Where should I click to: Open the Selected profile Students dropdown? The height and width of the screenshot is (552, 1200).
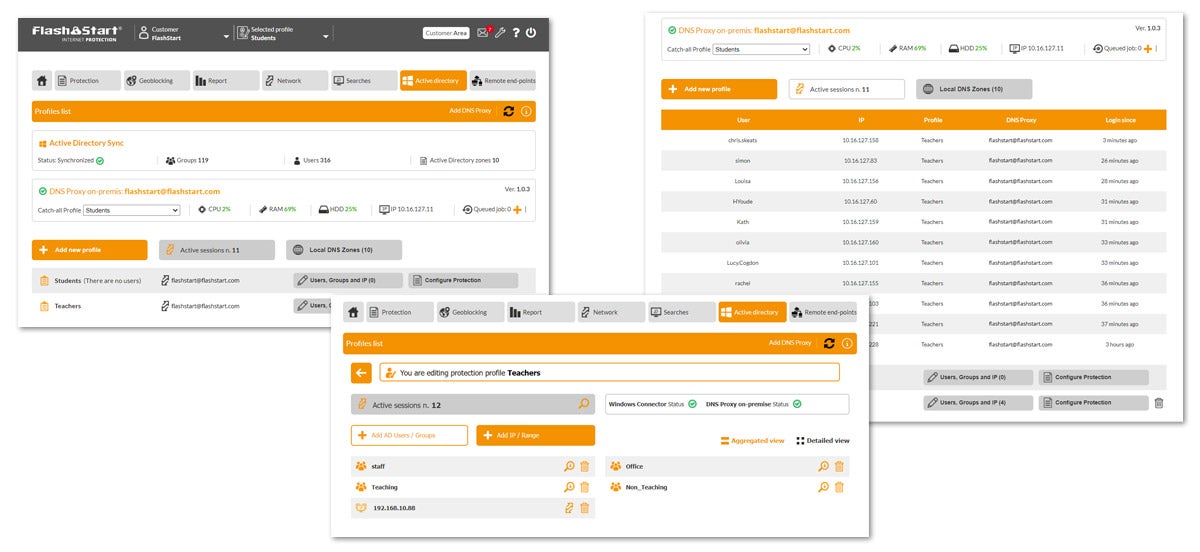[326, 37]
